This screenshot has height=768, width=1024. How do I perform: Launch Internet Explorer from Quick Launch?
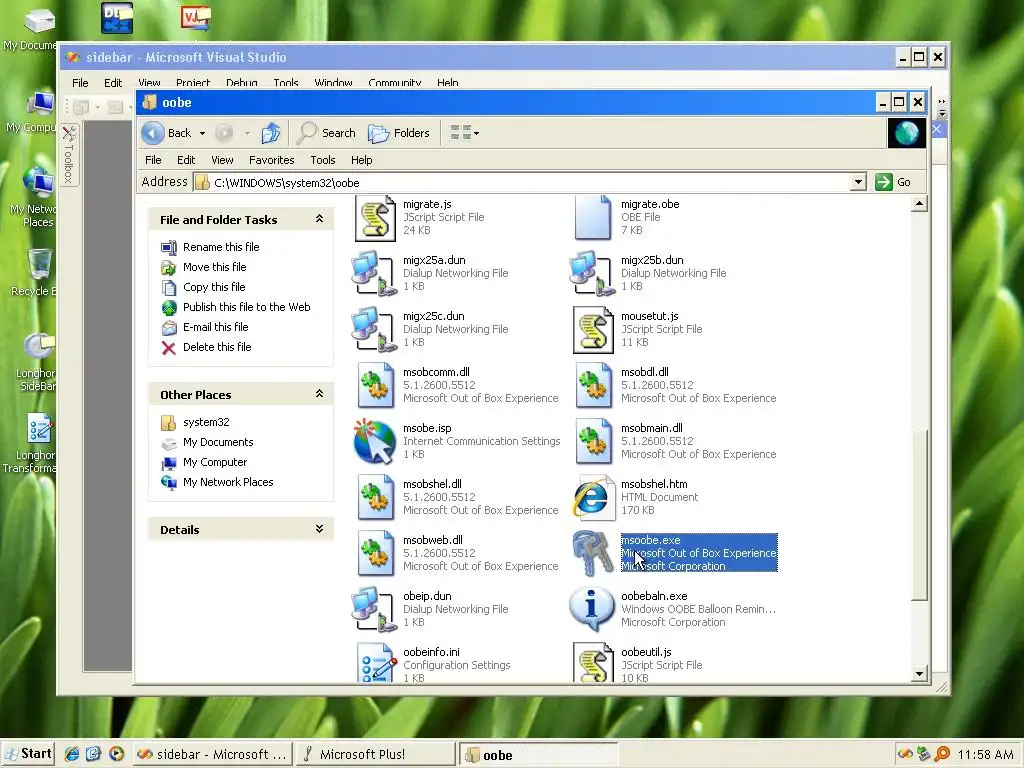click(71, 754)
